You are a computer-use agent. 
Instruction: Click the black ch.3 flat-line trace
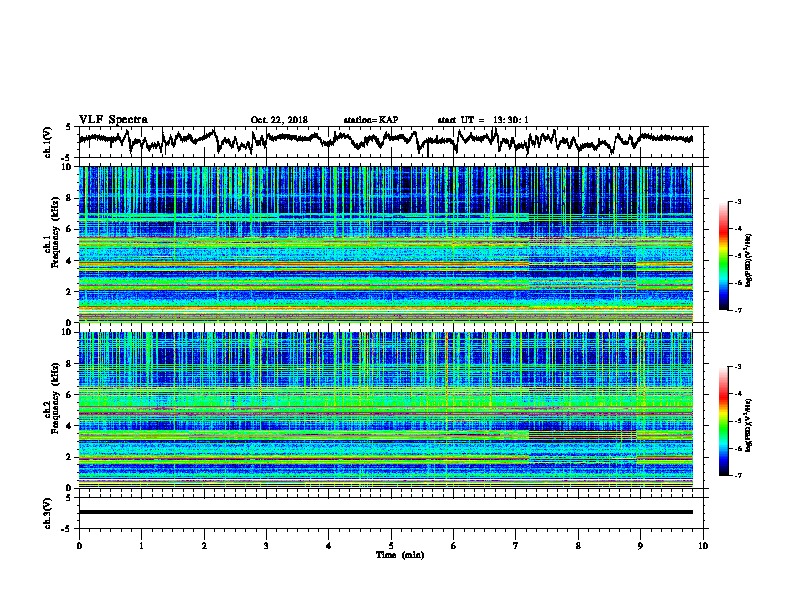(386, 512)
